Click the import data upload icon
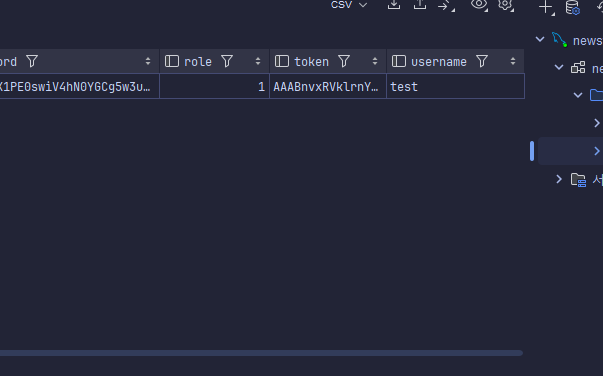This screenshot has height=376, width=603. [420, 5]
